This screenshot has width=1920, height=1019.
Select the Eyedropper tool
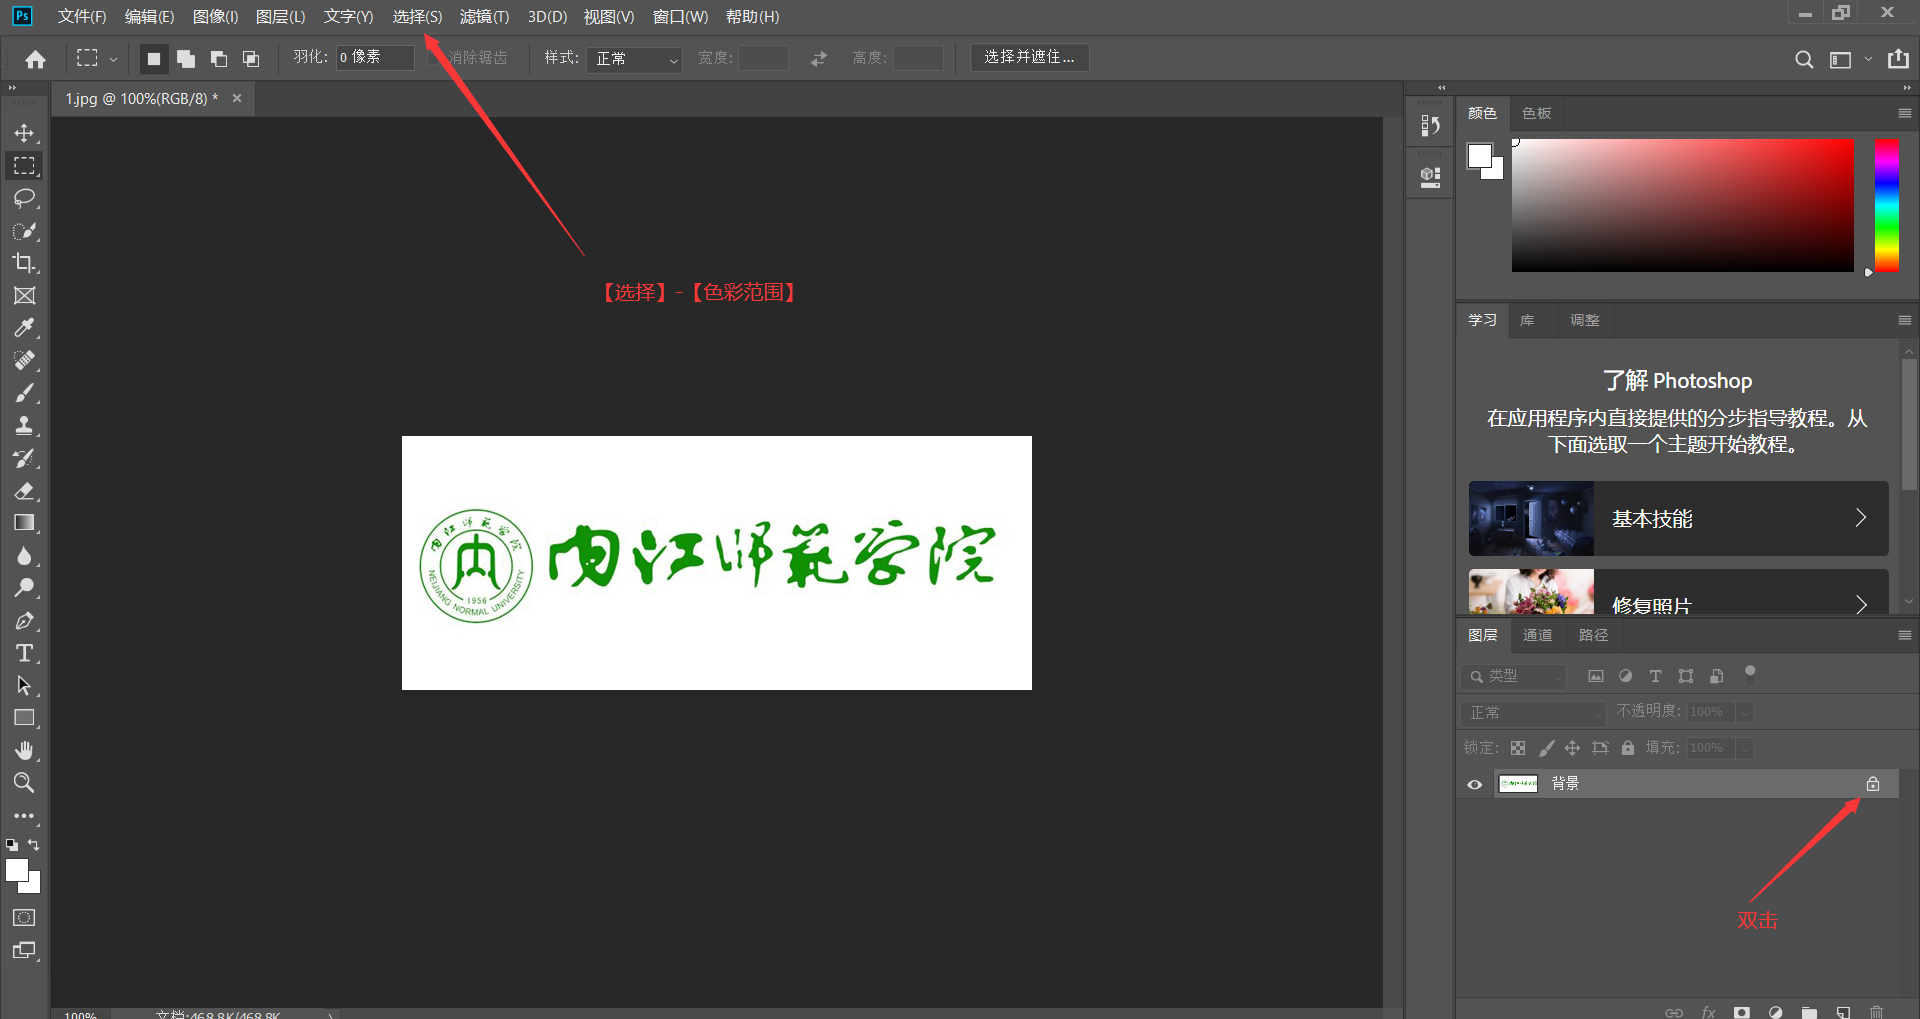tap(24, 328)
